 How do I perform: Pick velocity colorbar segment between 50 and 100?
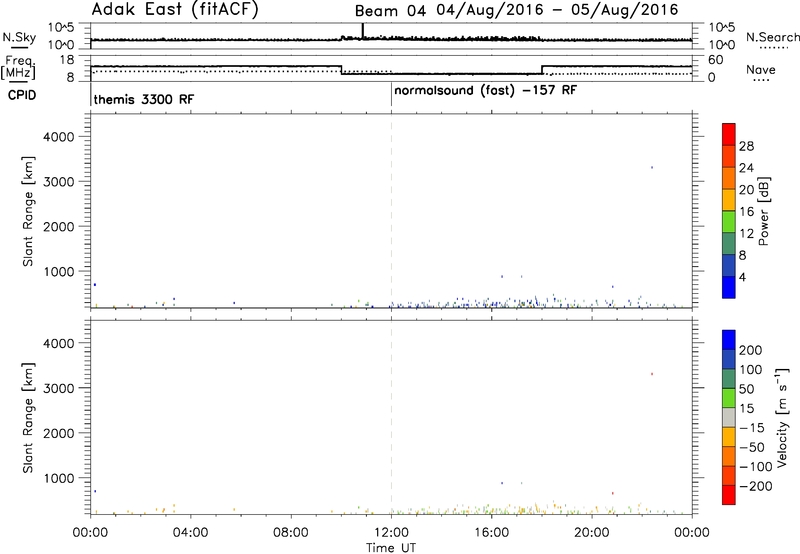click(729, 379)
